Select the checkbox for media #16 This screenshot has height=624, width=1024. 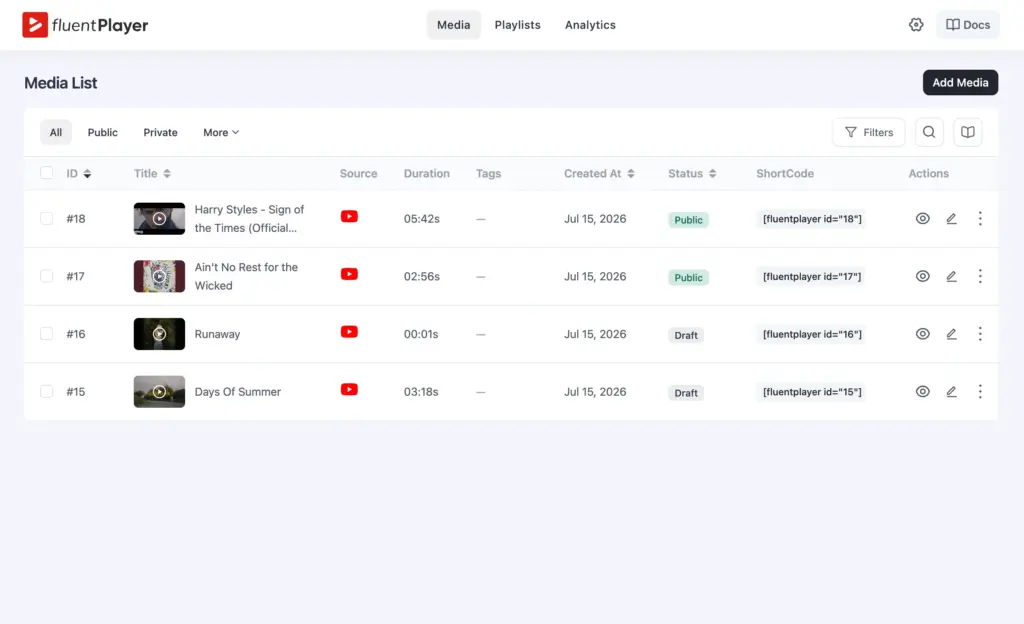tap(46, 334)
